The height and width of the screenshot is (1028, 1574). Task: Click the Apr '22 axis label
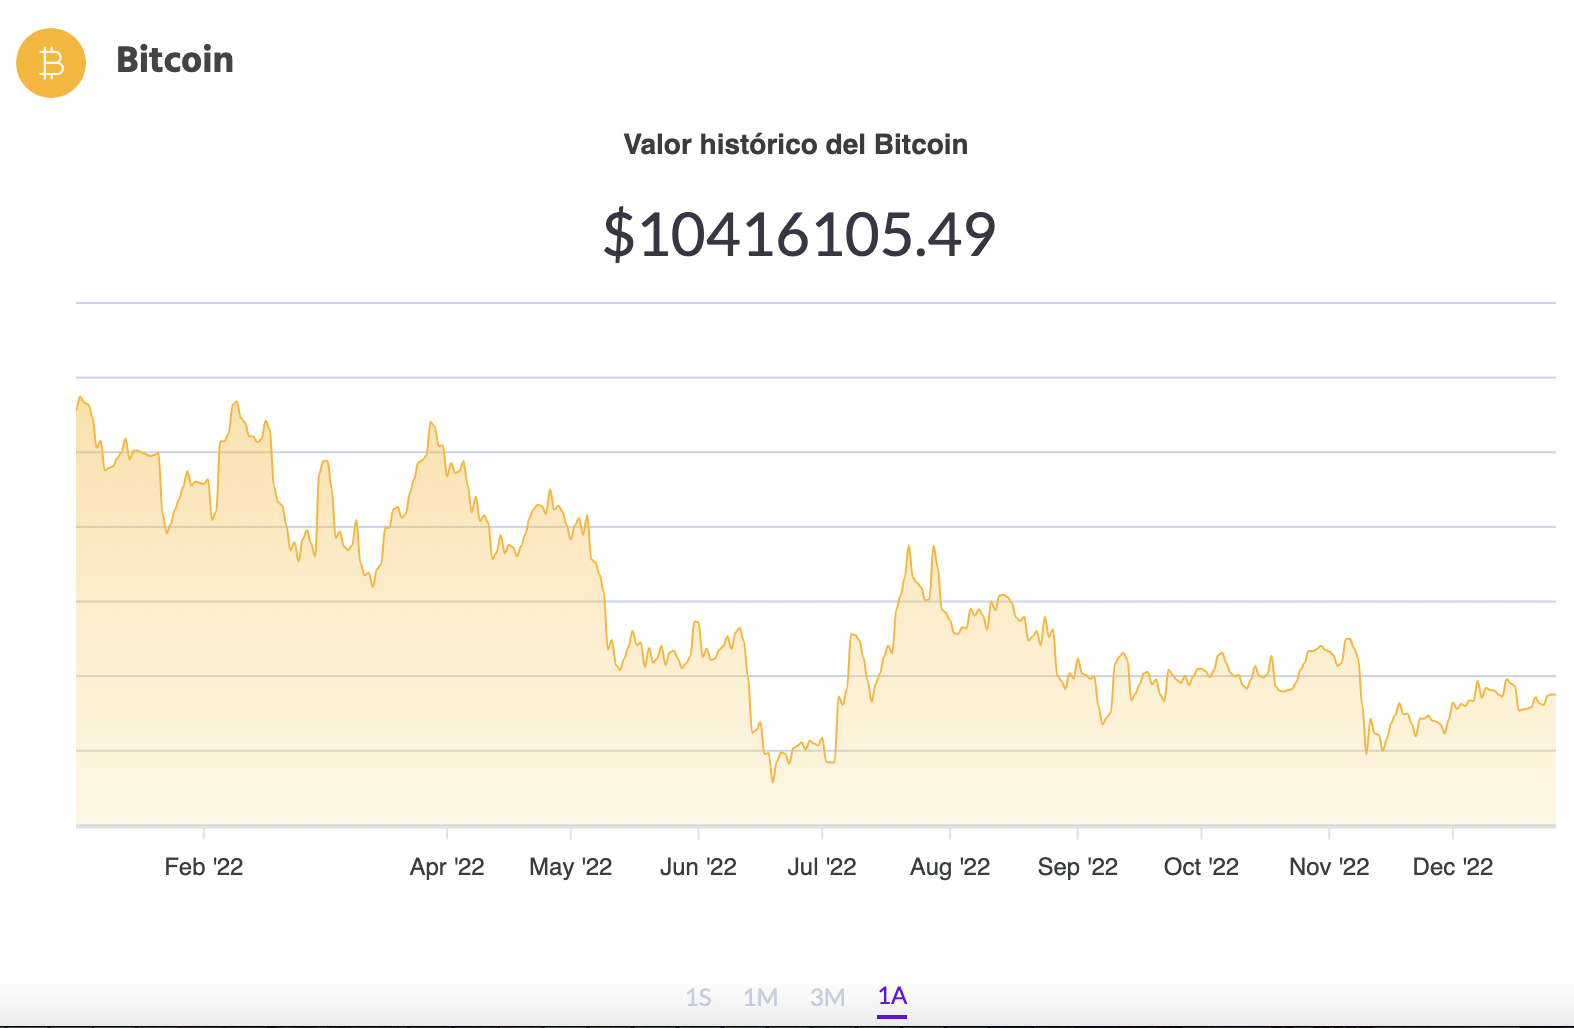click(447, 867)
